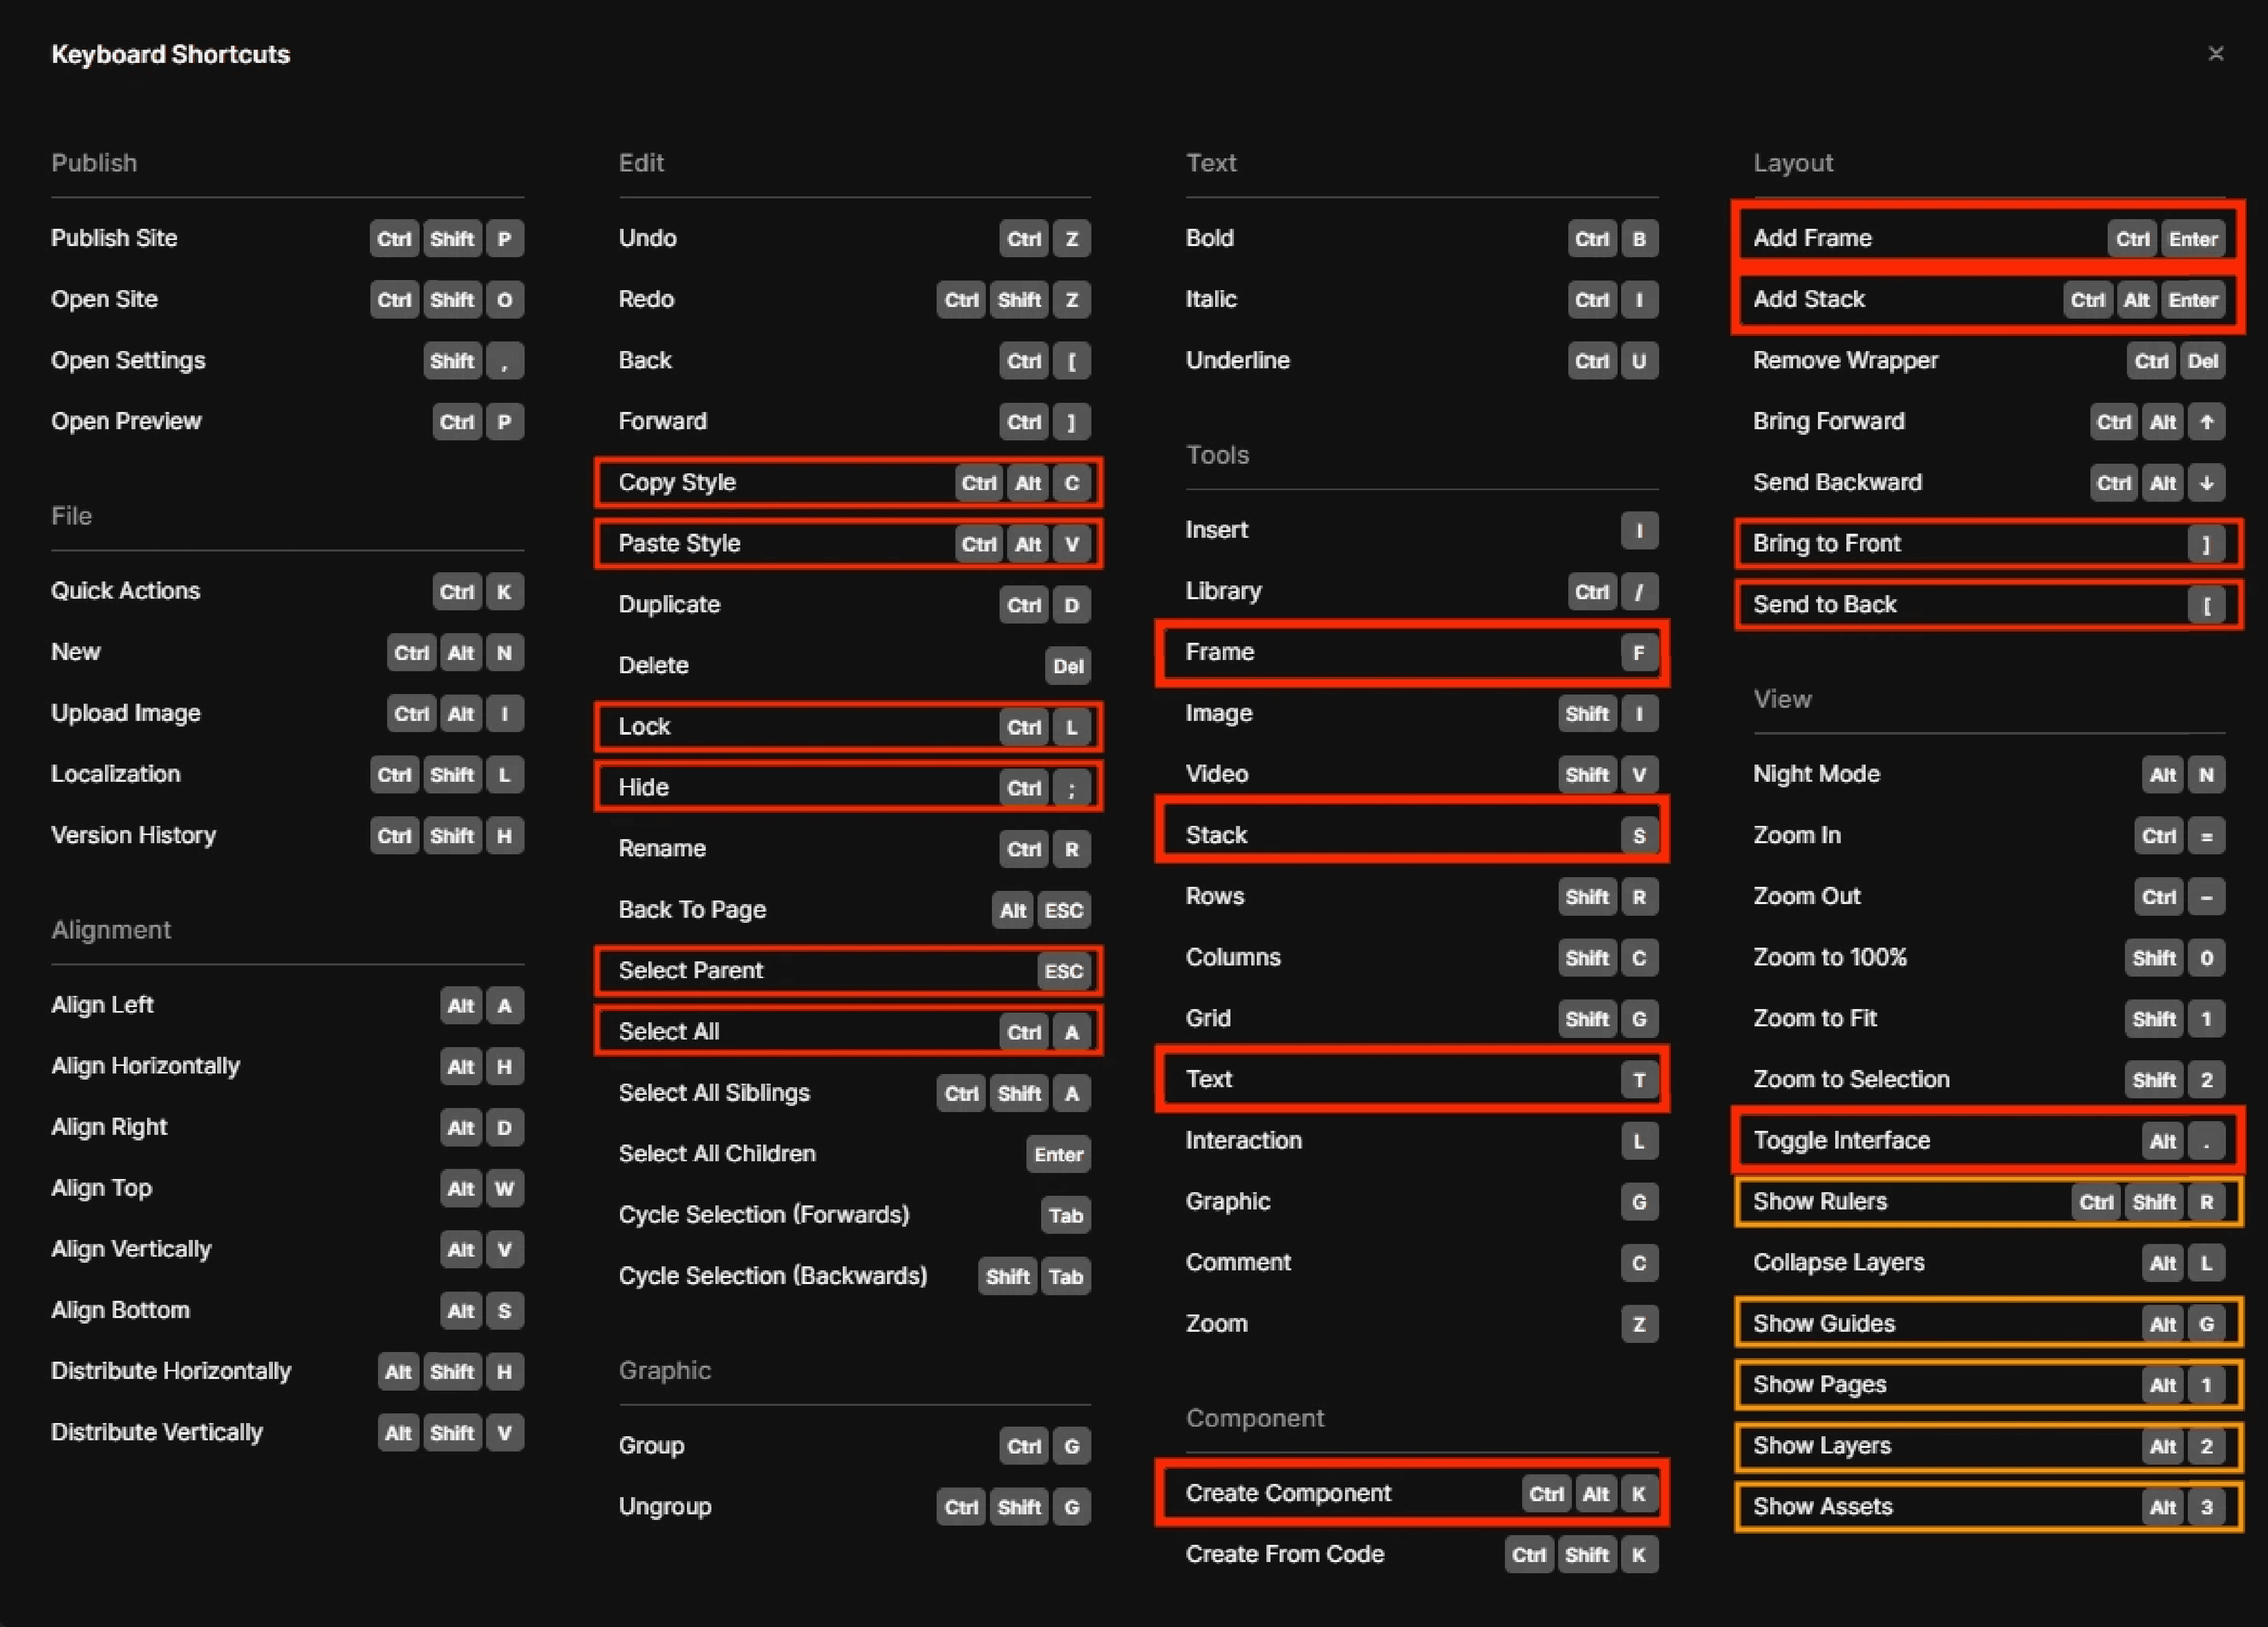2268x1627 pixels.
Task: Click the down arrow key badge for Send Backward
Action: (2206, 483)
